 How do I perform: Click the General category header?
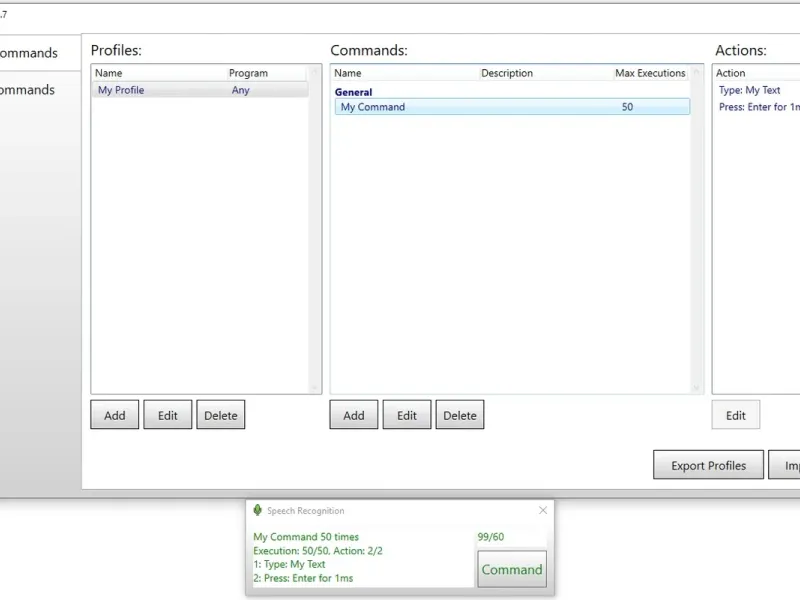(x=353, y=92)
